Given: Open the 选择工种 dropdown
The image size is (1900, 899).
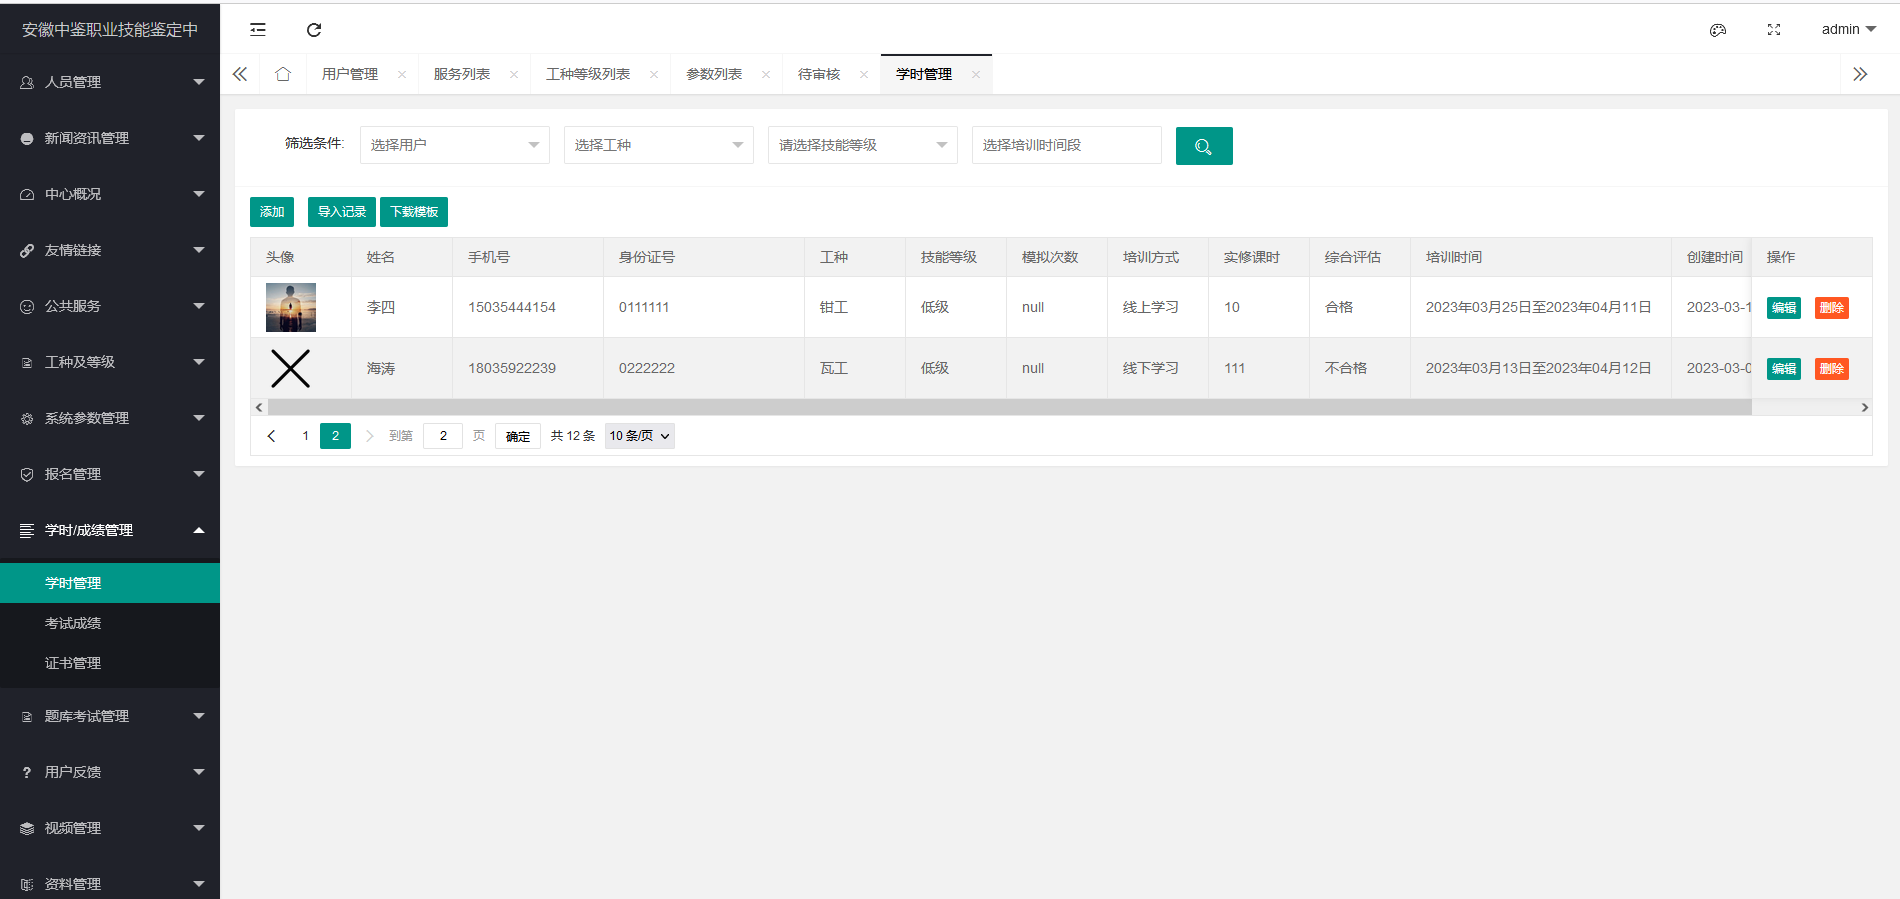Looking at the screenshot, I should click(659, 145).
